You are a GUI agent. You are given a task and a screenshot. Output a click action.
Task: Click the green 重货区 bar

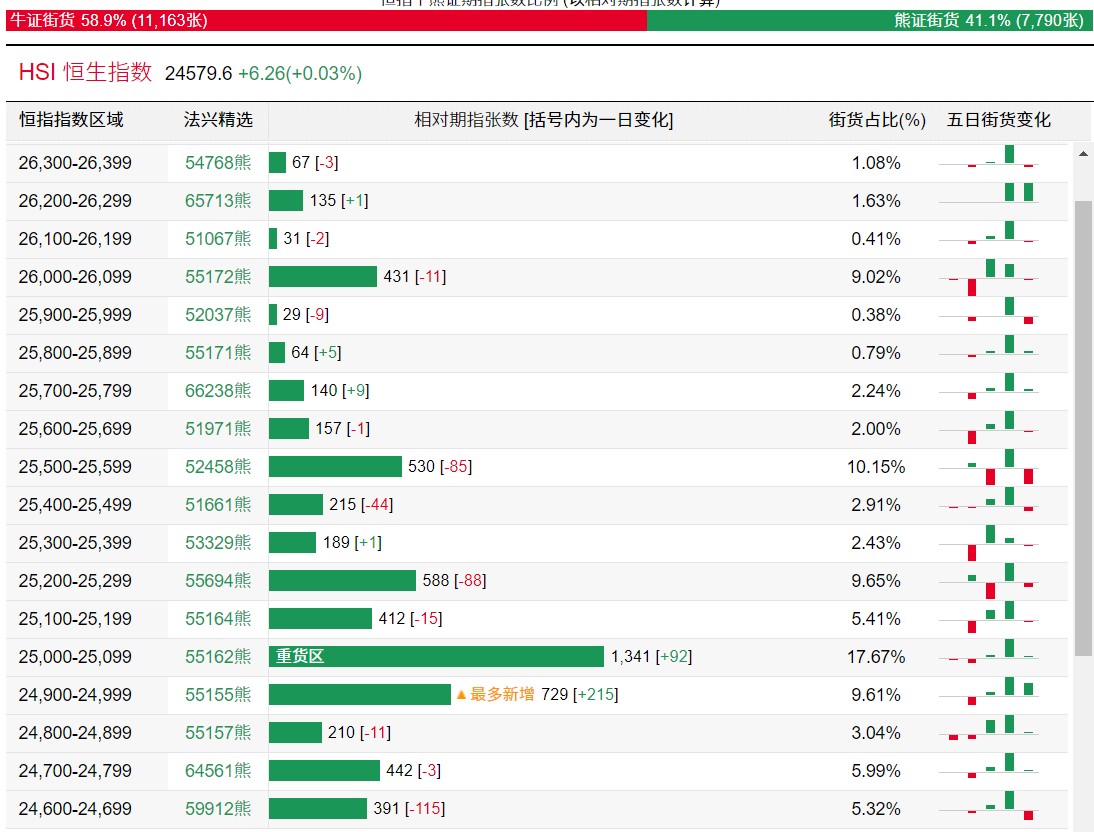click(436, 656)
